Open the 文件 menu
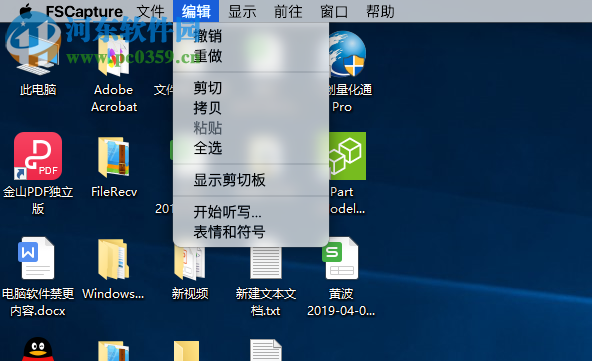This screenshot has height=361, width=592. pos(150,11)
